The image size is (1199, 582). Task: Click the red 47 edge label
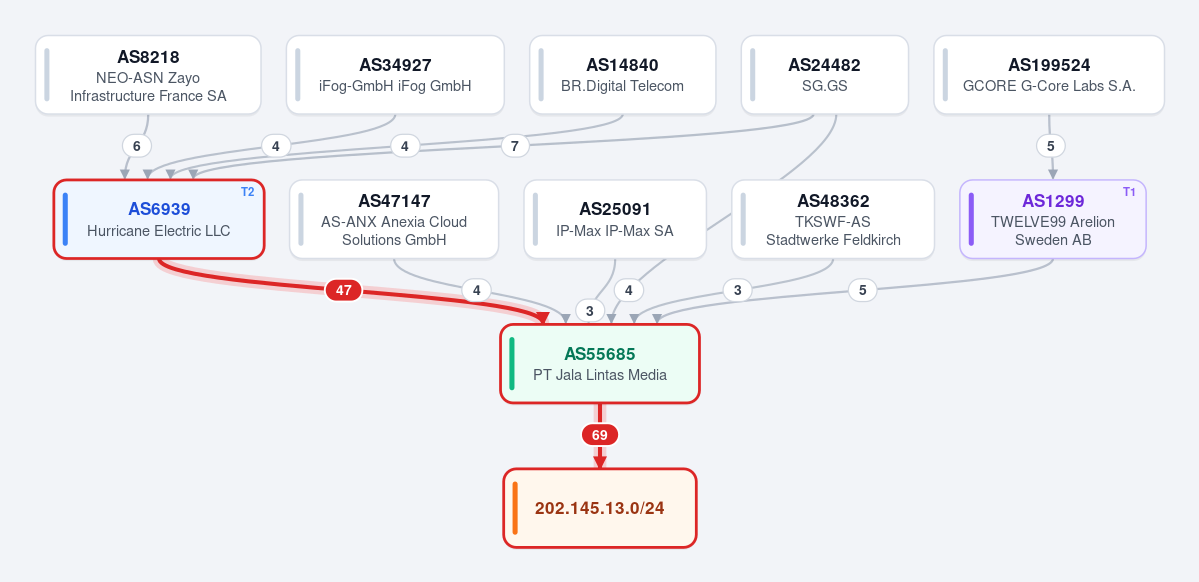coord(343,290)
